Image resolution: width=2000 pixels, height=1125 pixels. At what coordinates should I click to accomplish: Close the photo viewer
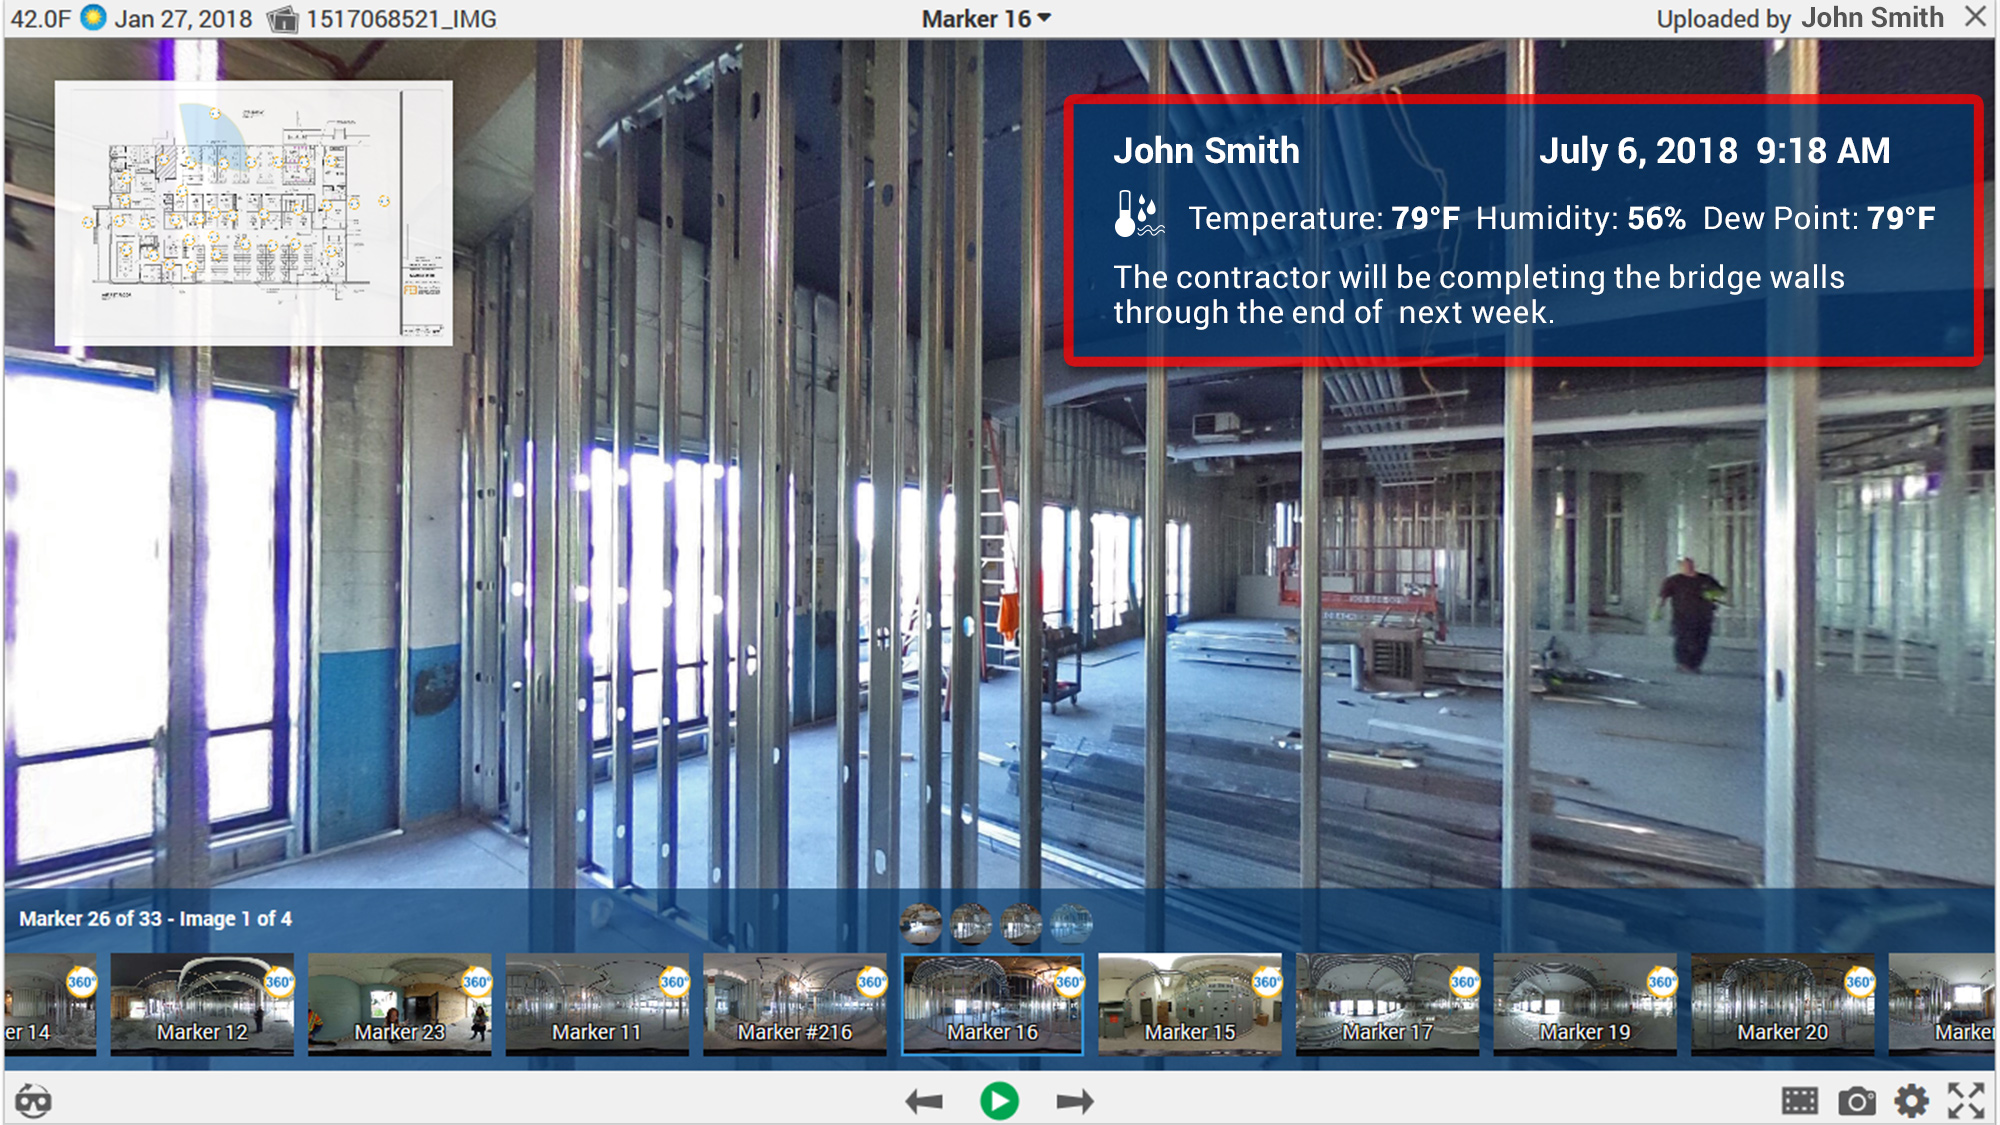click(1975, 17)
